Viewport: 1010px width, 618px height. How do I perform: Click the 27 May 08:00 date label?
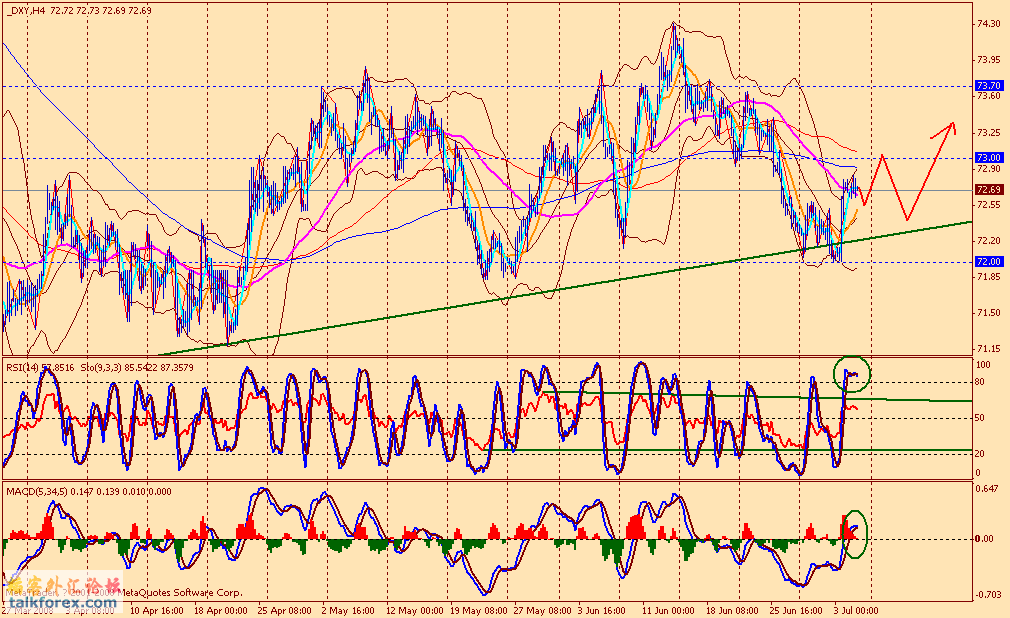coord(542,610)
